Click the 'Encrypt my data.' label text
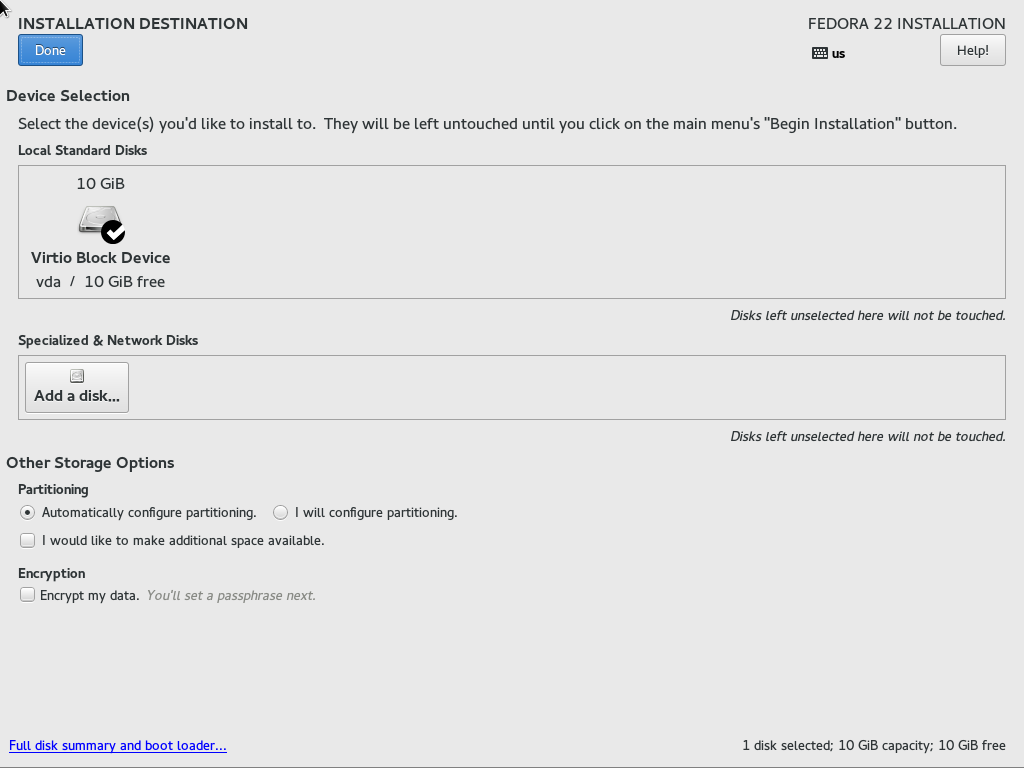The image size is (1024, 768). click(x=89, y=596)
